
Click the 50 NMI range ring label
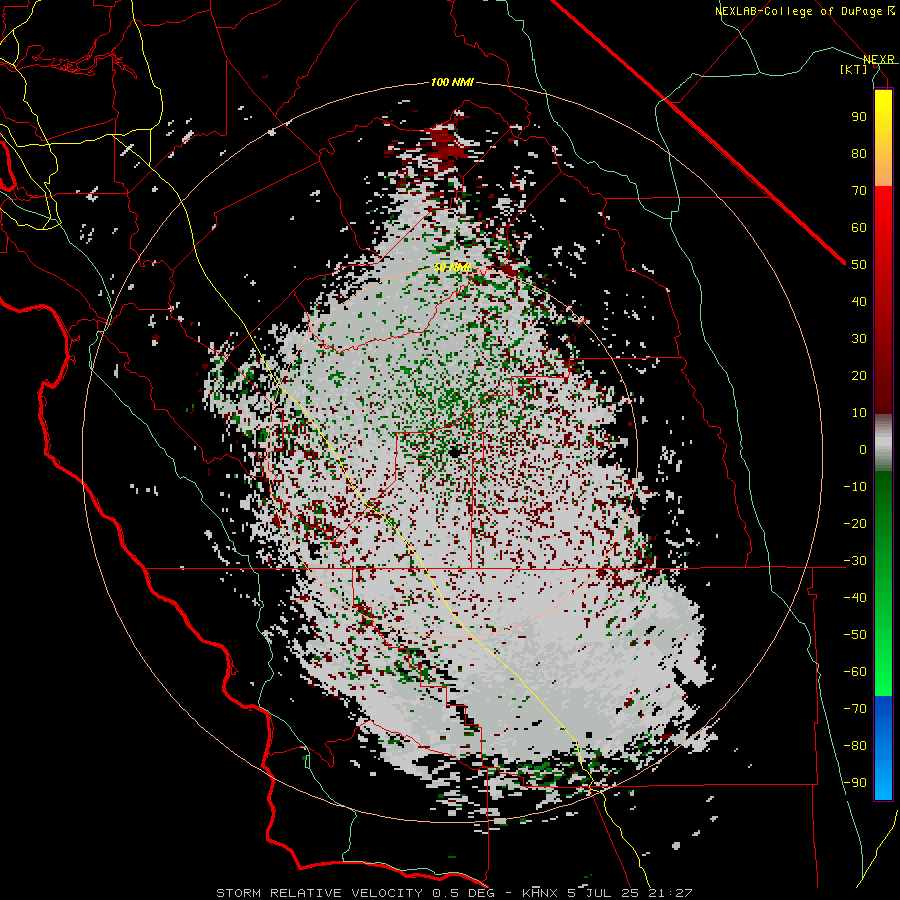452,267
